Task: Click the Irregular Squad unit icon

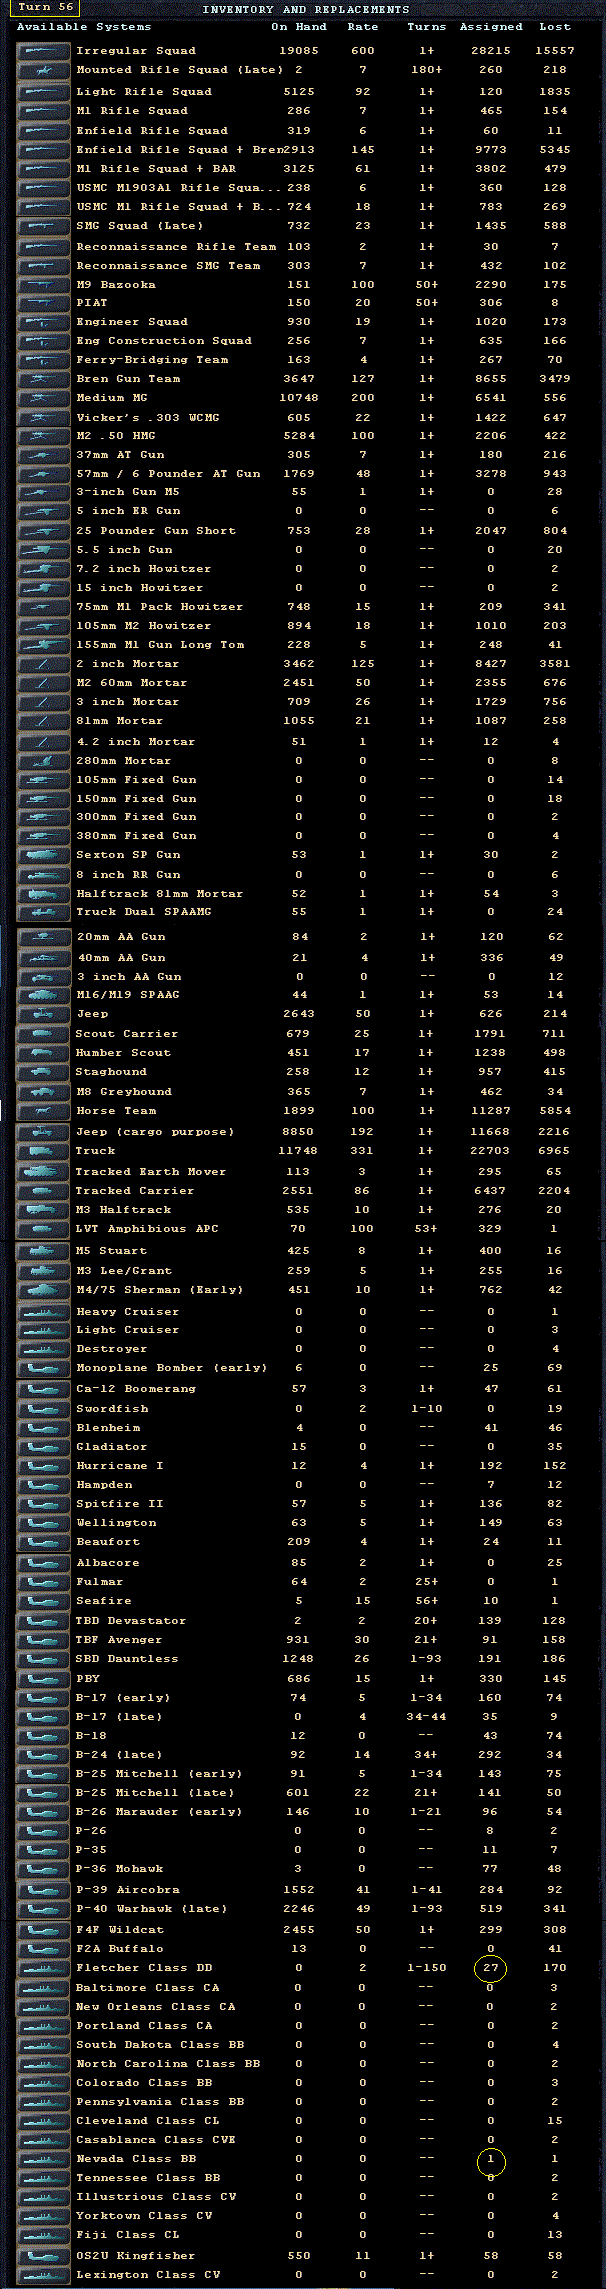Action: click(x=44, y=50)
